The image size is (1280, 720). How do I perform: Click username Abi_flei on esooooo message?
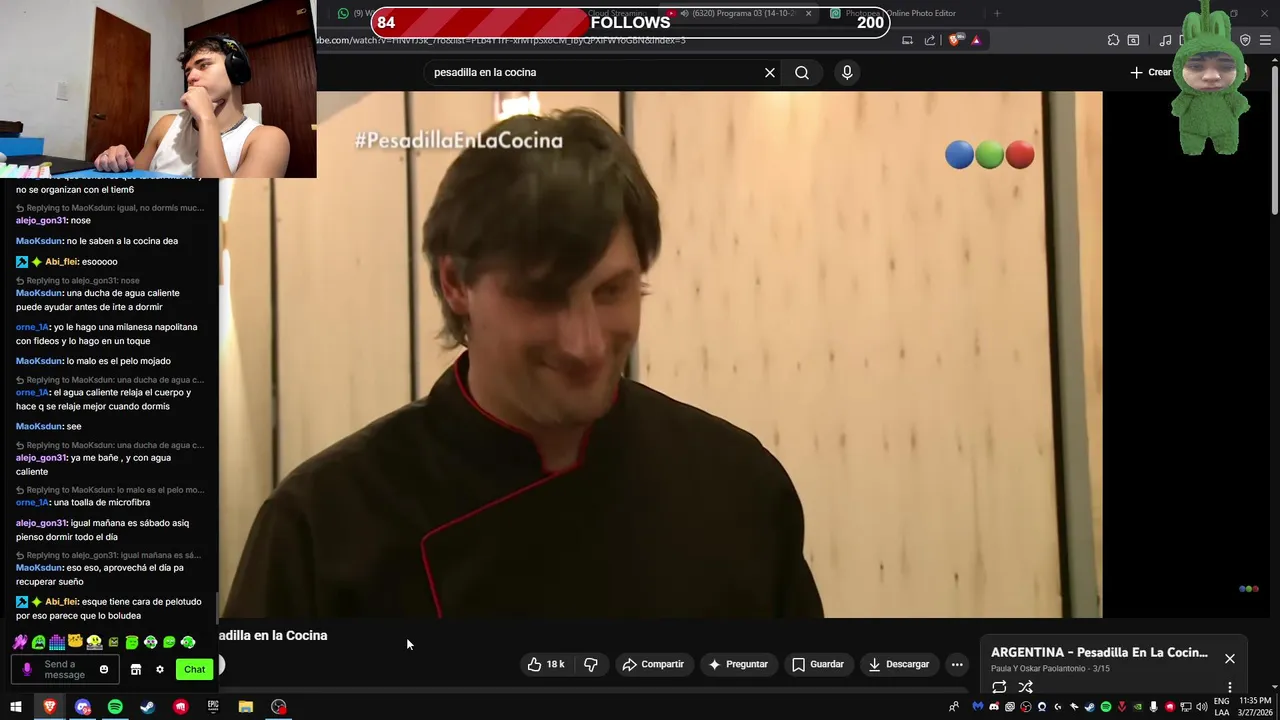click(x=61, y=262)
